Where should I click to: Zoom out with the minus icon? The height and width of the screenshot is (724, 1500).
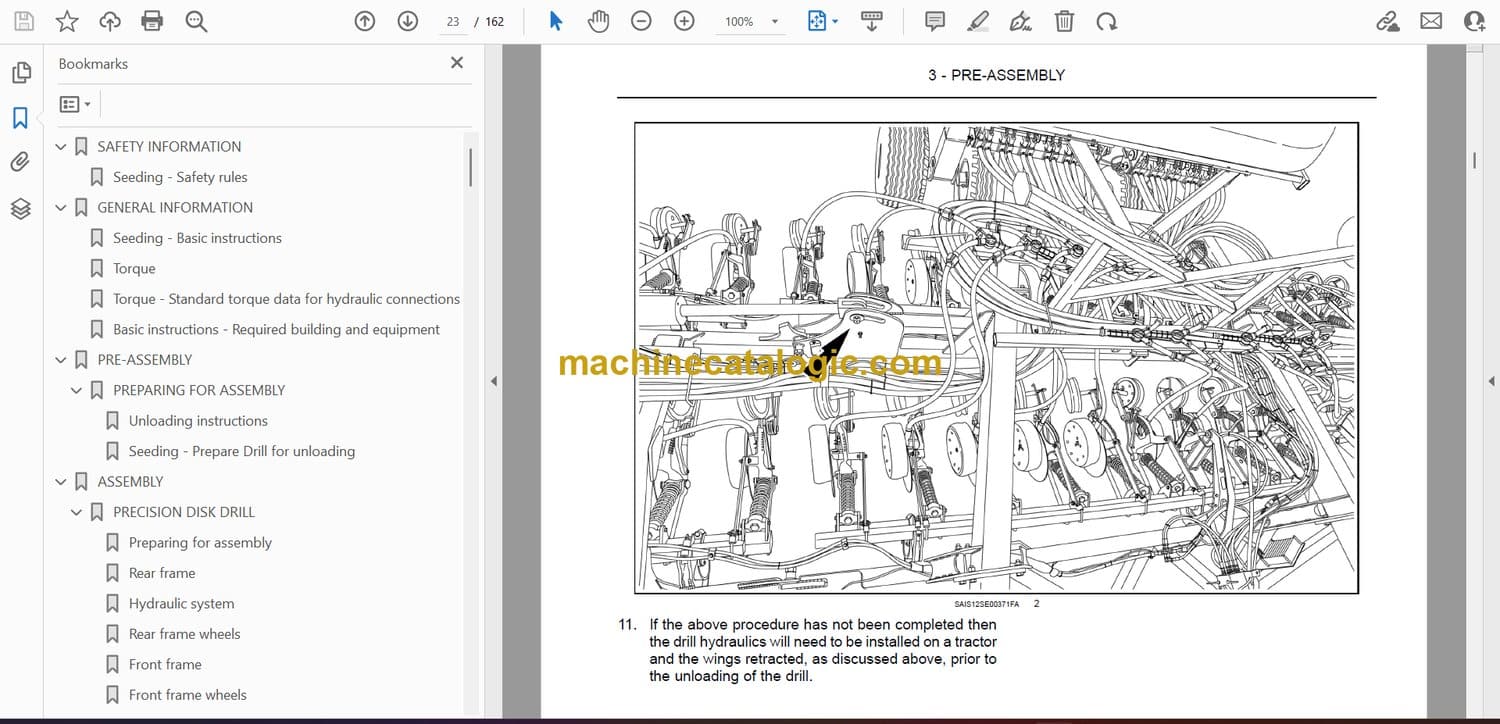pyautogui.click(x=641, y=21)
